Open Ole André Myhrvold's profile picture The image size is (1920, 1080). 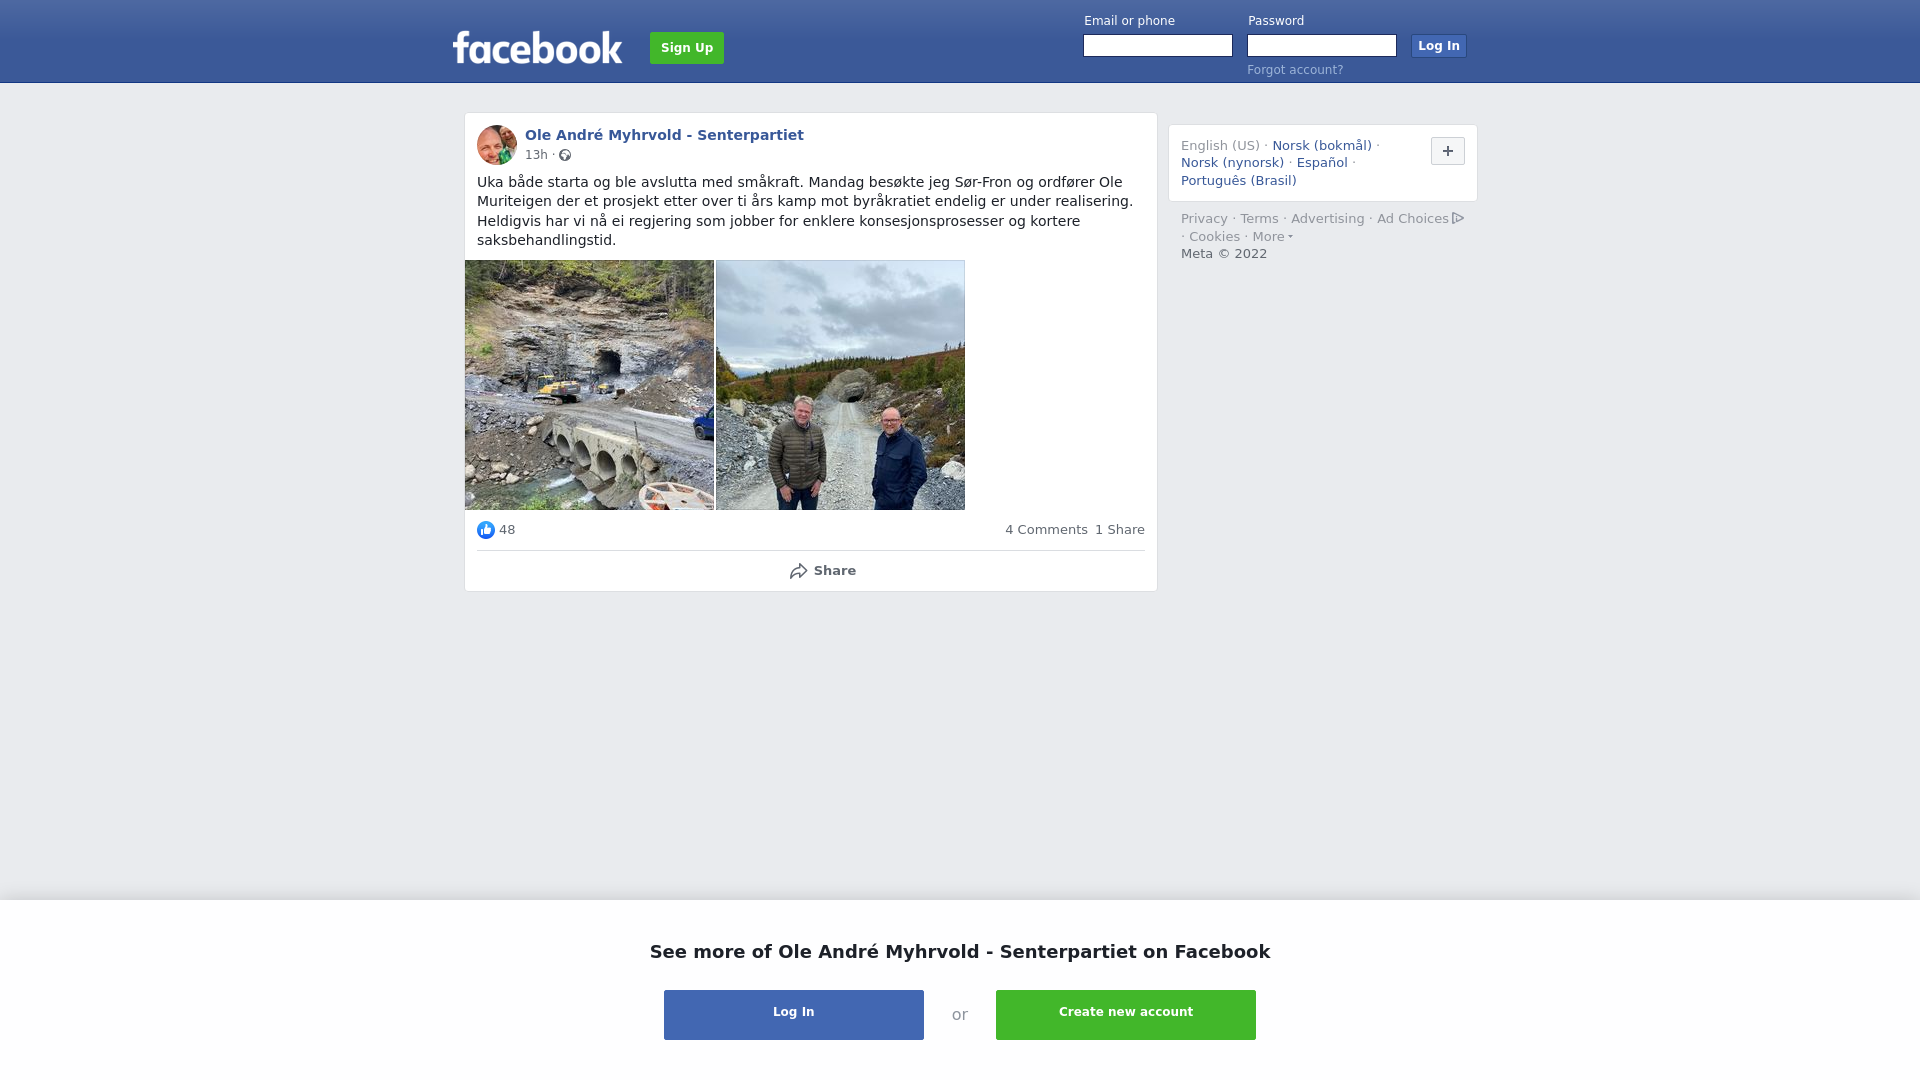coord(497,145)
